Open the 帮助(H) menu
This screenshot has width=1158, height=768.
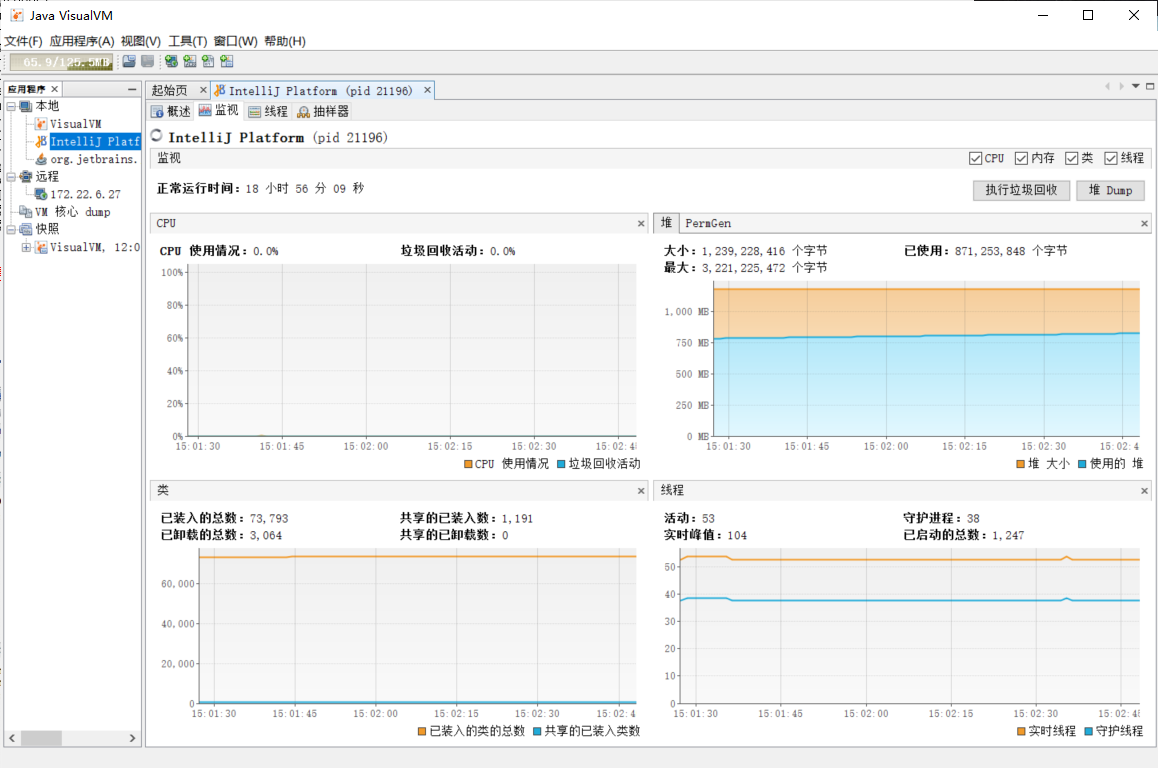click(285, 41)
